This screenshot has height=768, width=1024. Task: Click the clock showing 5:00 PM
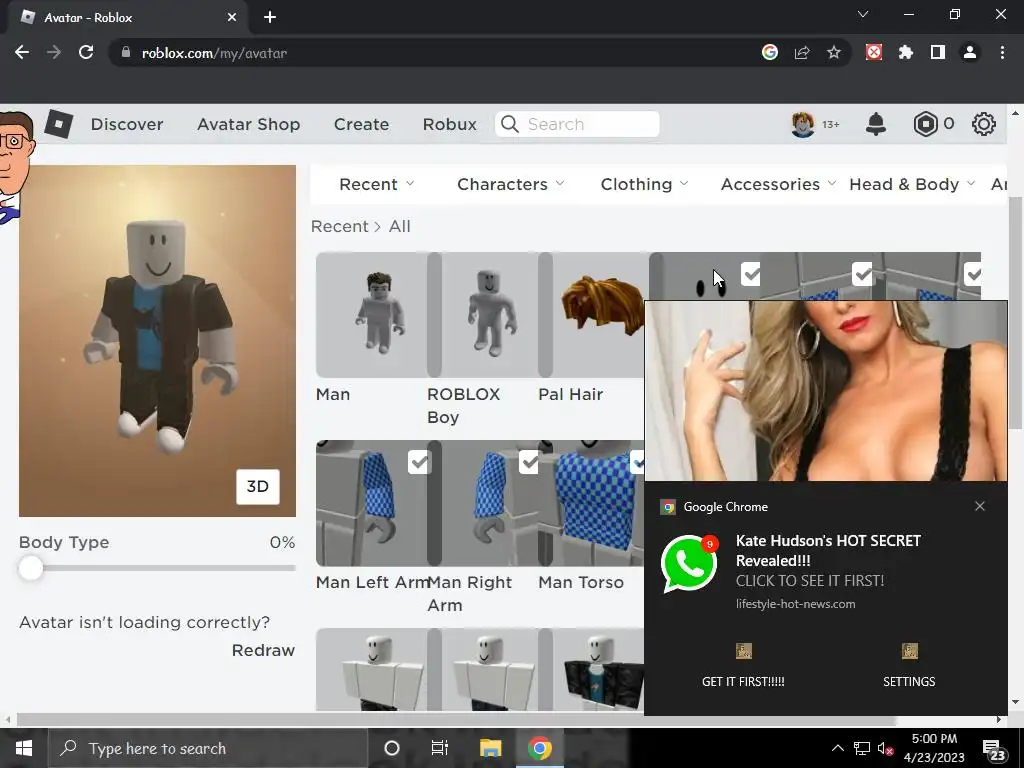[934, 739]
